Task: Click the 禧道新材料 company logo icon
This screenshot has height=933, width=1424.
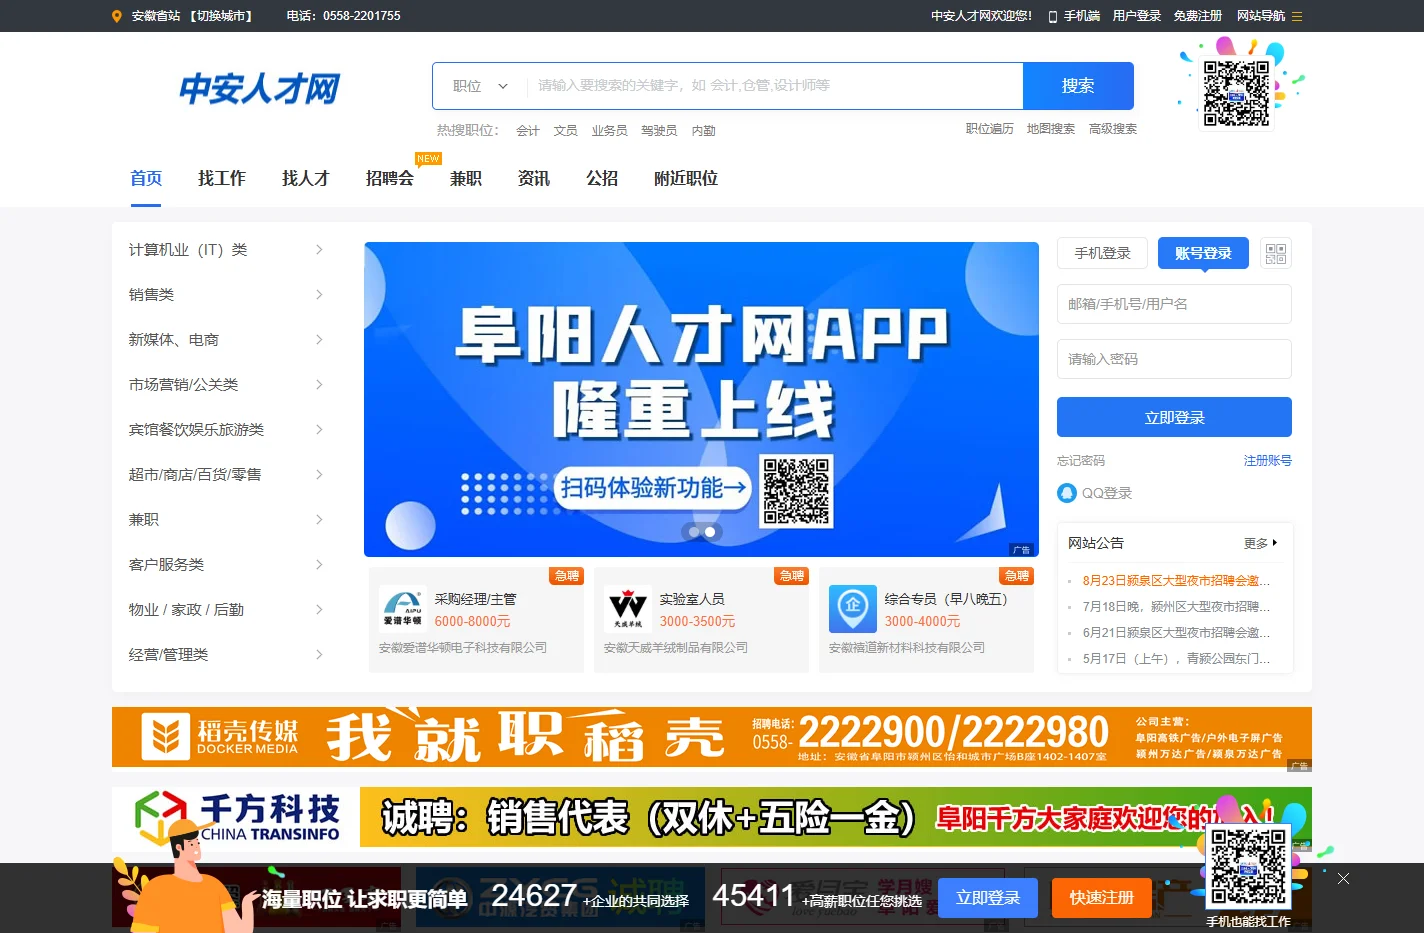Action: [x=853, y=609]
